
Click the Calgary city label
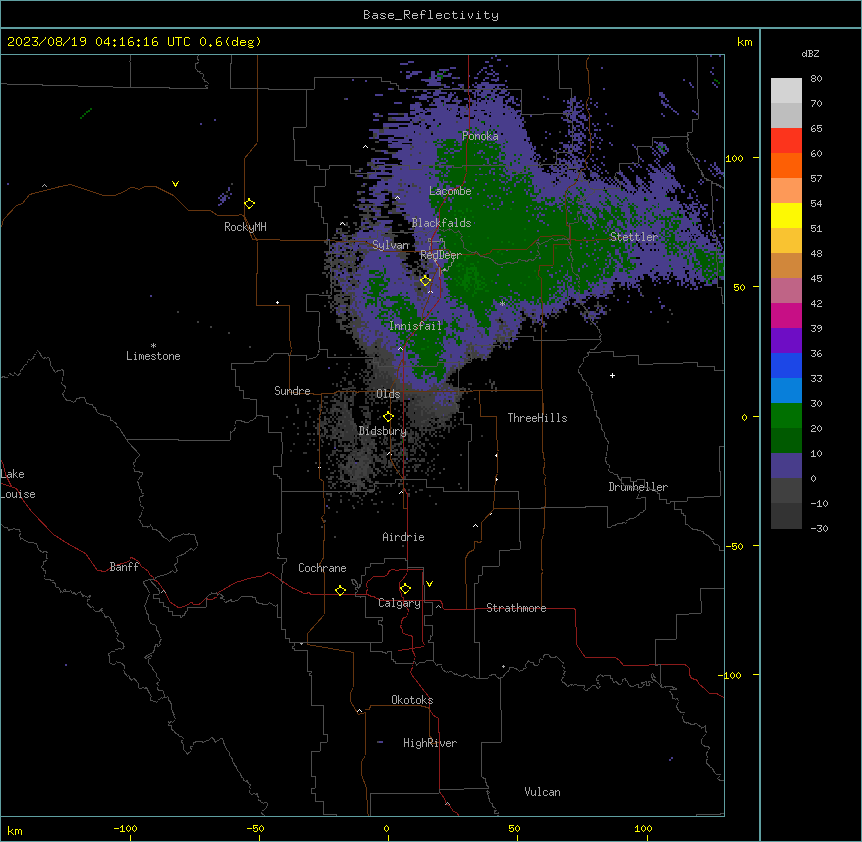400,603
